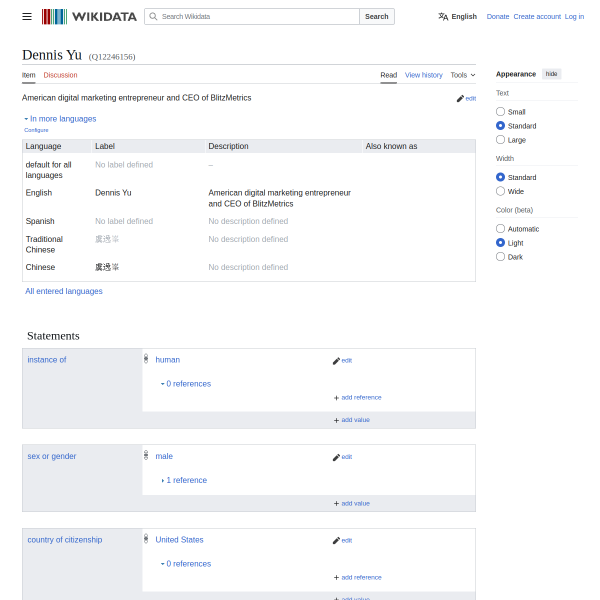Click the rank icon beside male
The image size is (600, 600).
click(146, 455)
